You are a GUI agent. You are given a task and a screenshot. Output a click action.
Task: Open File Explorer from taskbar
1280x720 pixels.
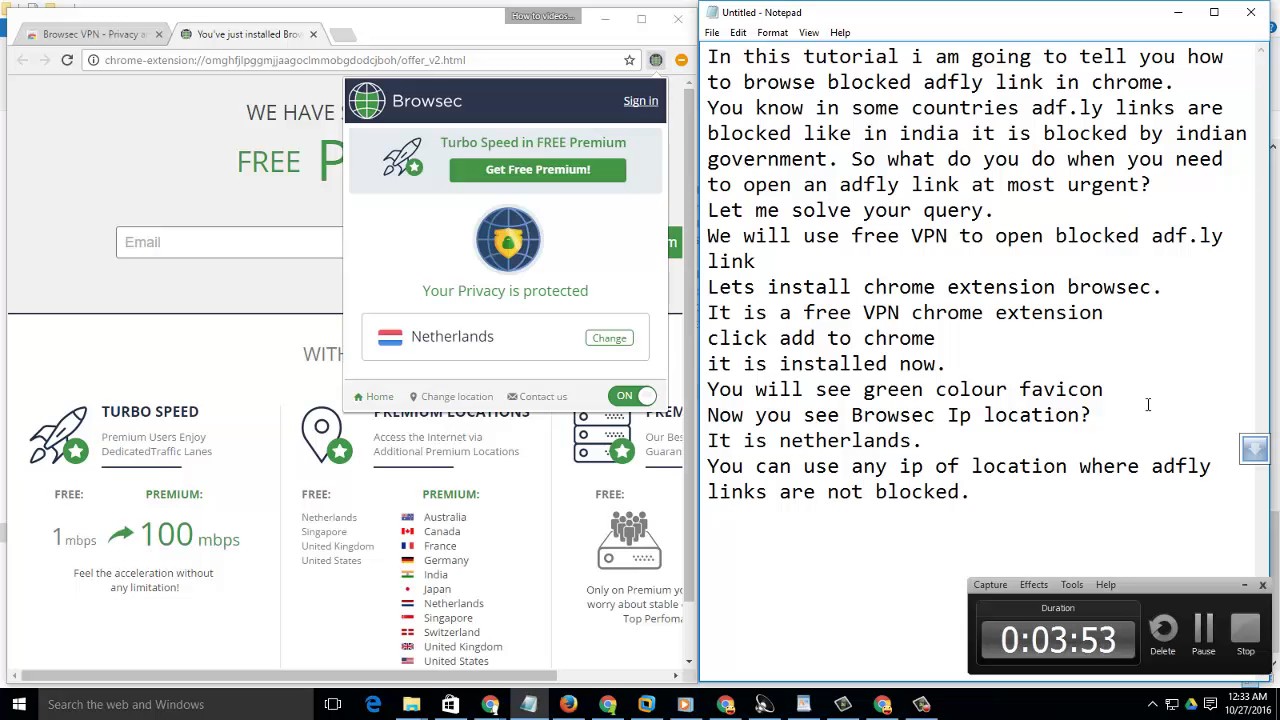pyautogui.click(x=411, y=704)
